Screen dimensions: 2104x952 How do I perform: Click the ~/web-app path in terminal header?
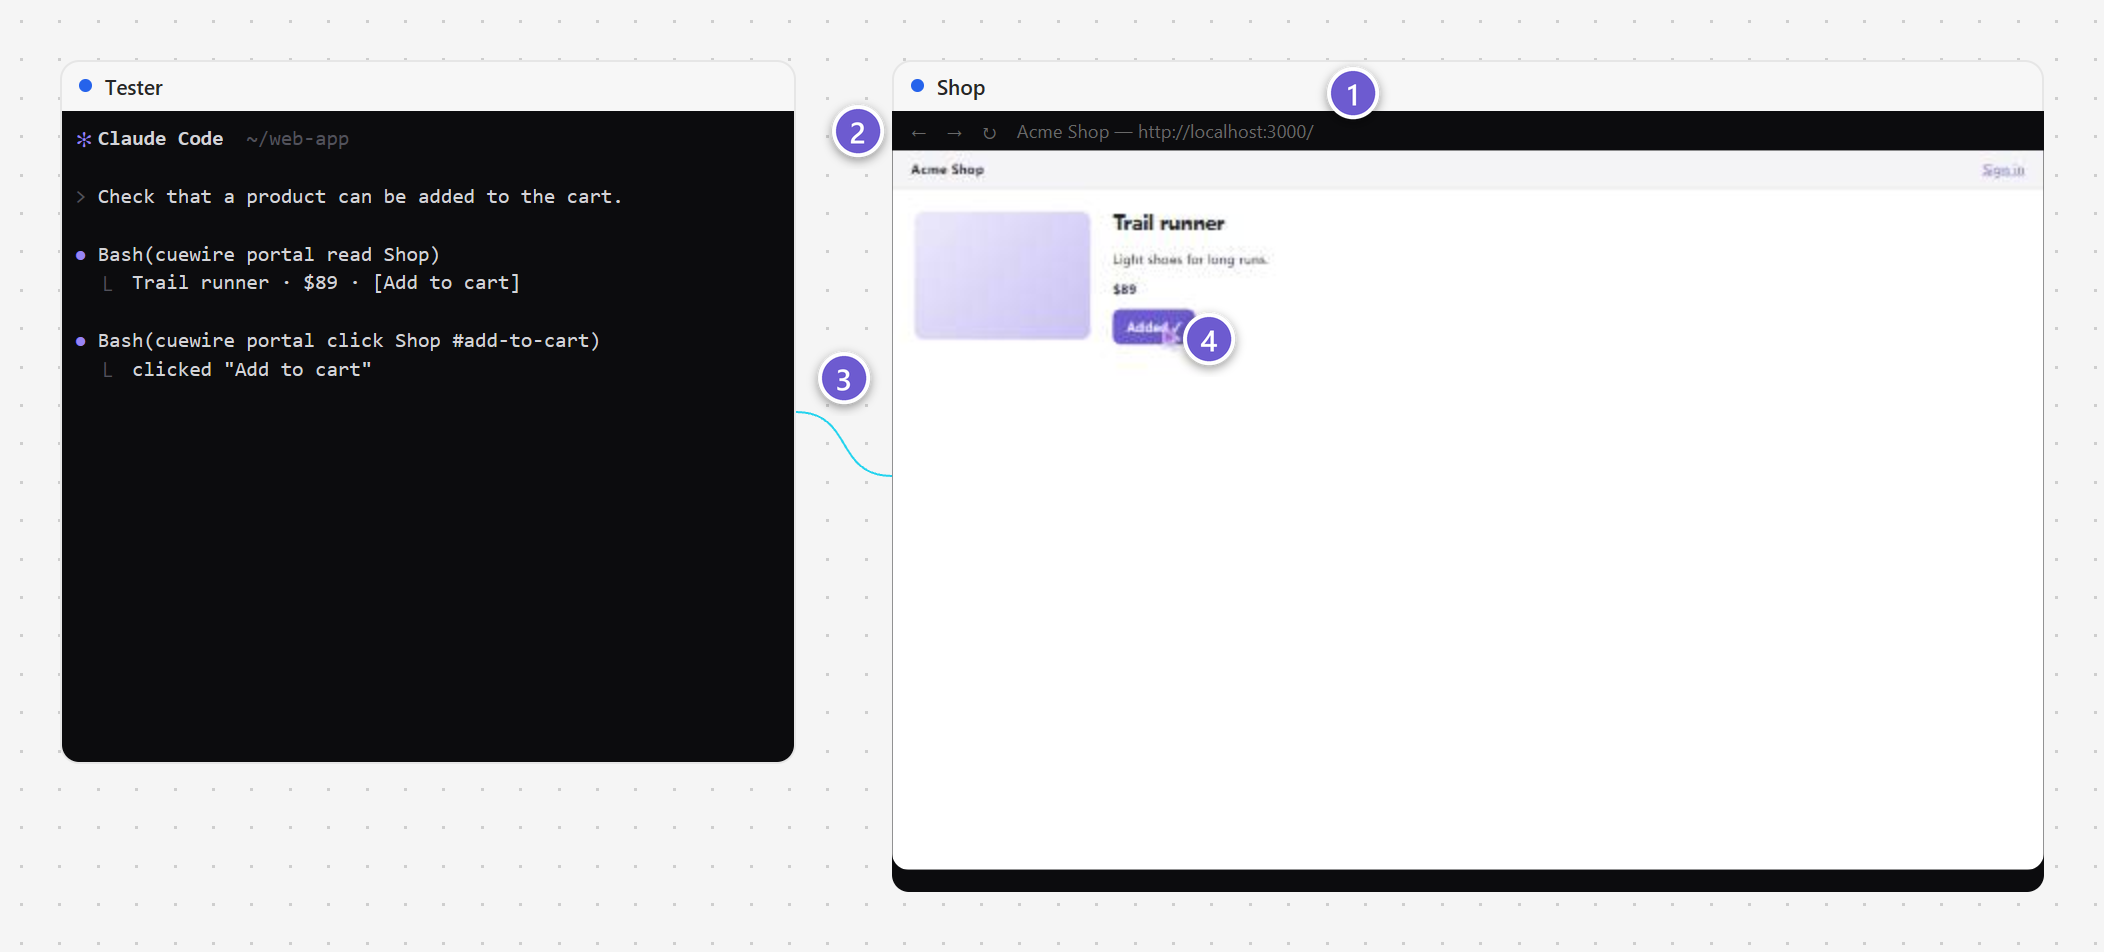pyautogui.click(x=297, y=139)
